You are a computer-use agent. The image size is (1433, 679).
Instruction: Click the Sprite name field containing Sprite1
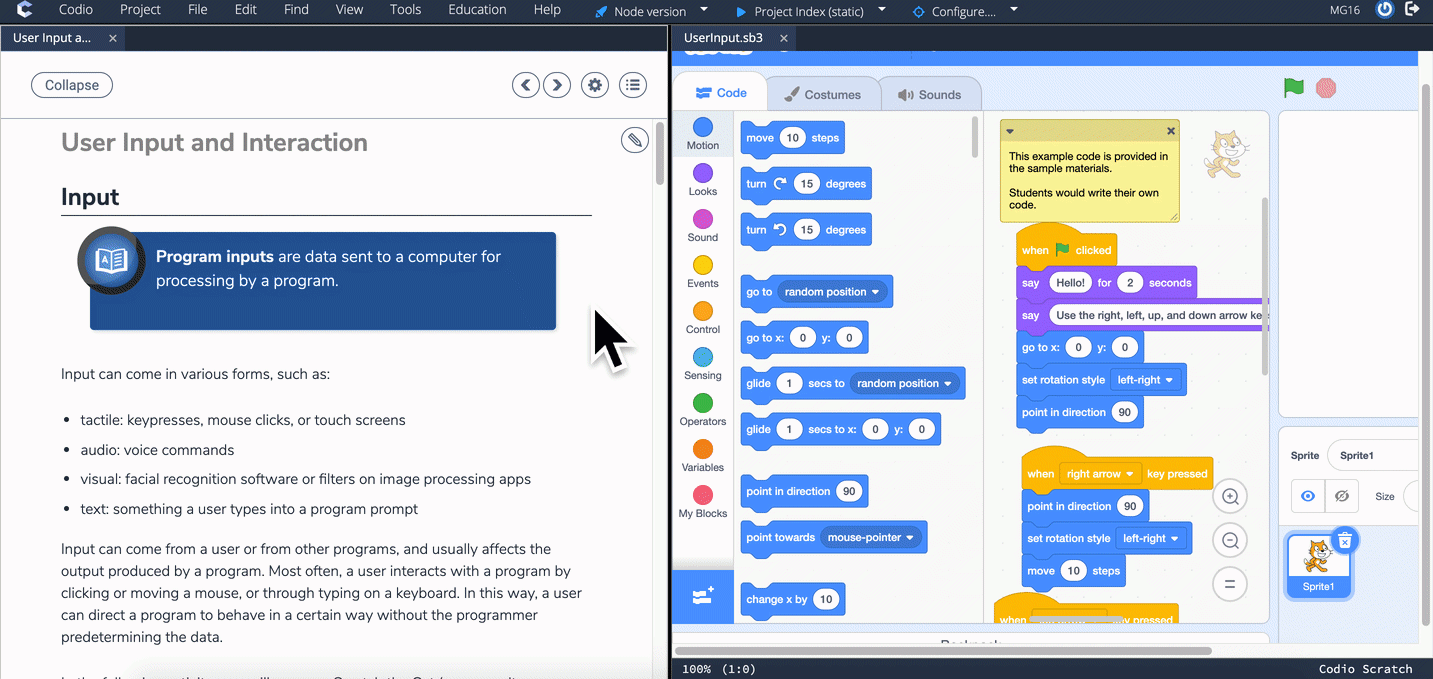pyautogui.click(x=1372, y=455)
